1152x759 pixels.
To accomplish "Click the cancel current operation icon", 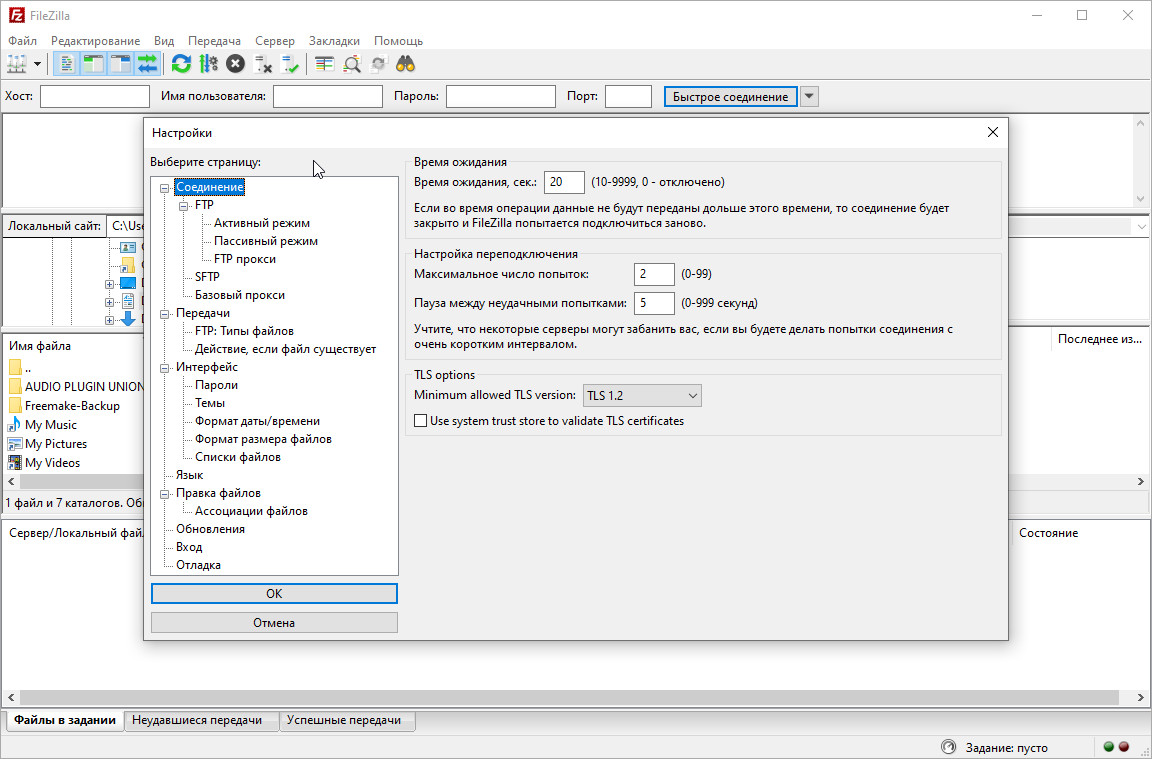I will pyautogui.click(x=235, y=64).
